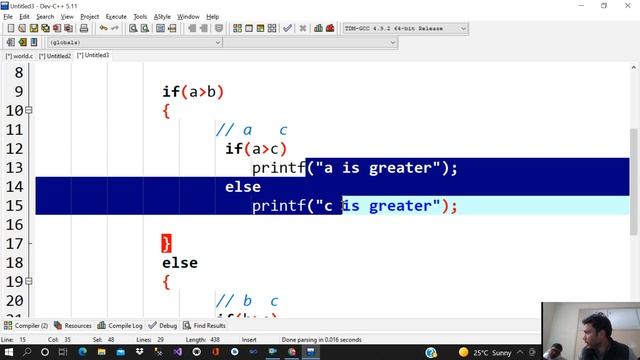This screenshot has width=640, height=360.
Task: Open the Compile Log bottom panel tab
Action: coord(120,325)
